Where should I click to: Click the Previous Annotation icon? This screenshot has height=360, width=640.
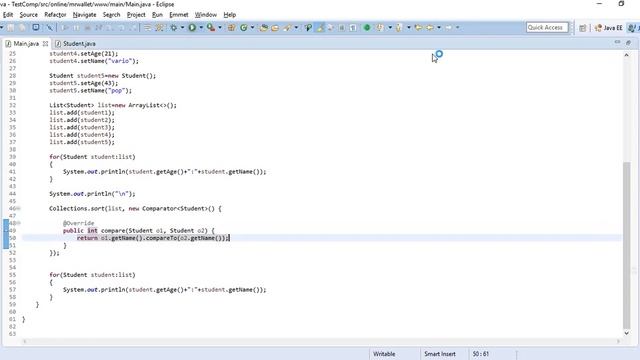pyautogui.click(x=399, y=27)
